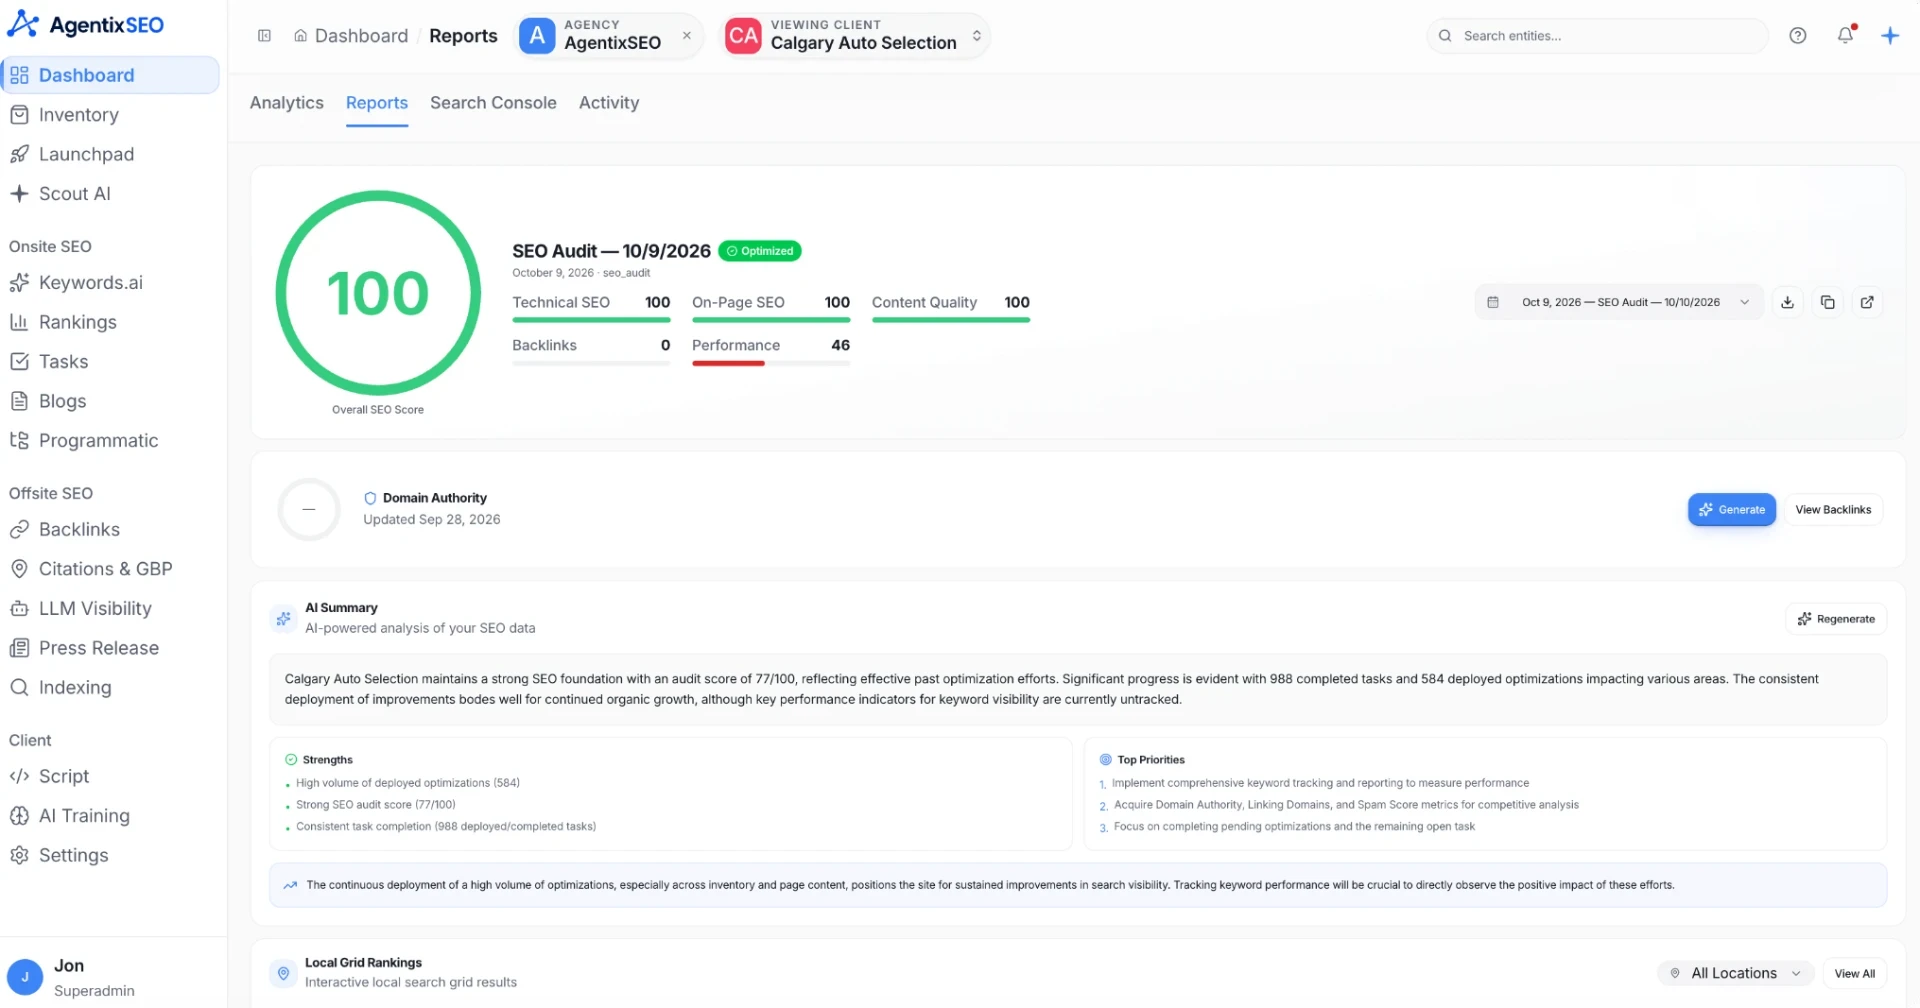Go to Backlinks under Offsite SEO
This screenshot has width=1920, height=1008.
point(110,530)
